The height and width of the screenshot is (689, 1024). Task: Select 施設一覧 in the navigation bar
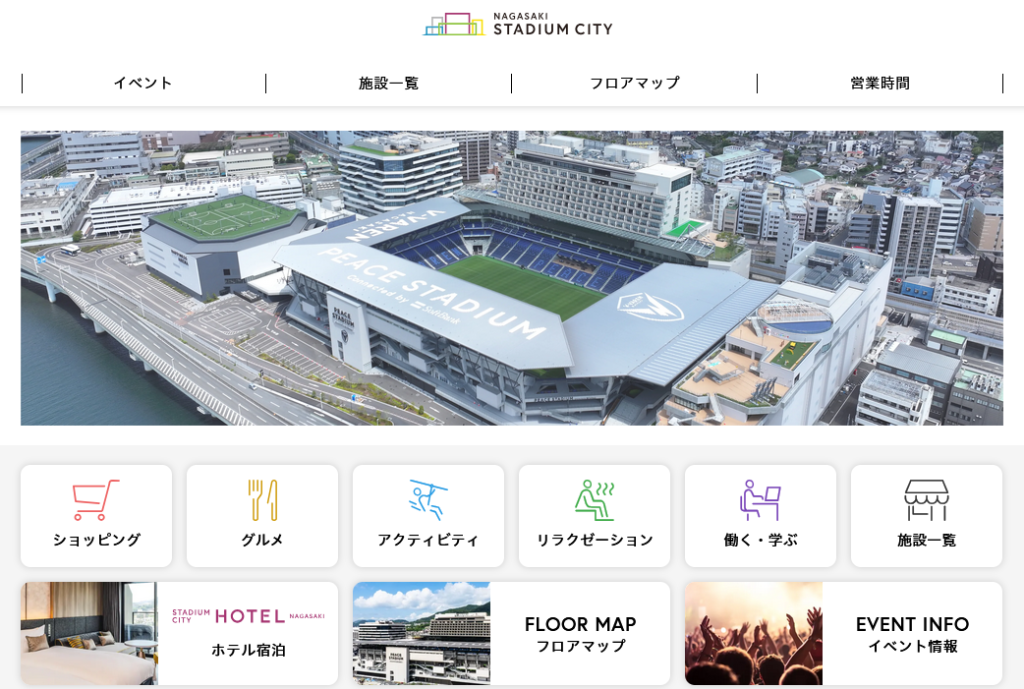389,83
